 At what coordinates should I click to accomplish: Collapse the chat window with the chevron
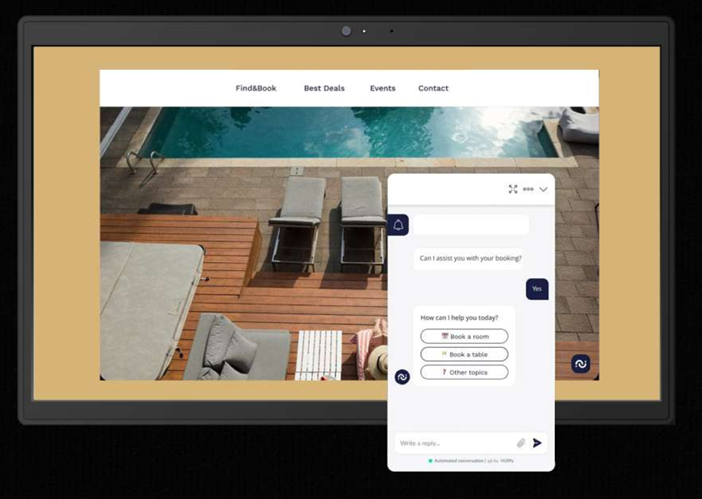pos(543,189)
